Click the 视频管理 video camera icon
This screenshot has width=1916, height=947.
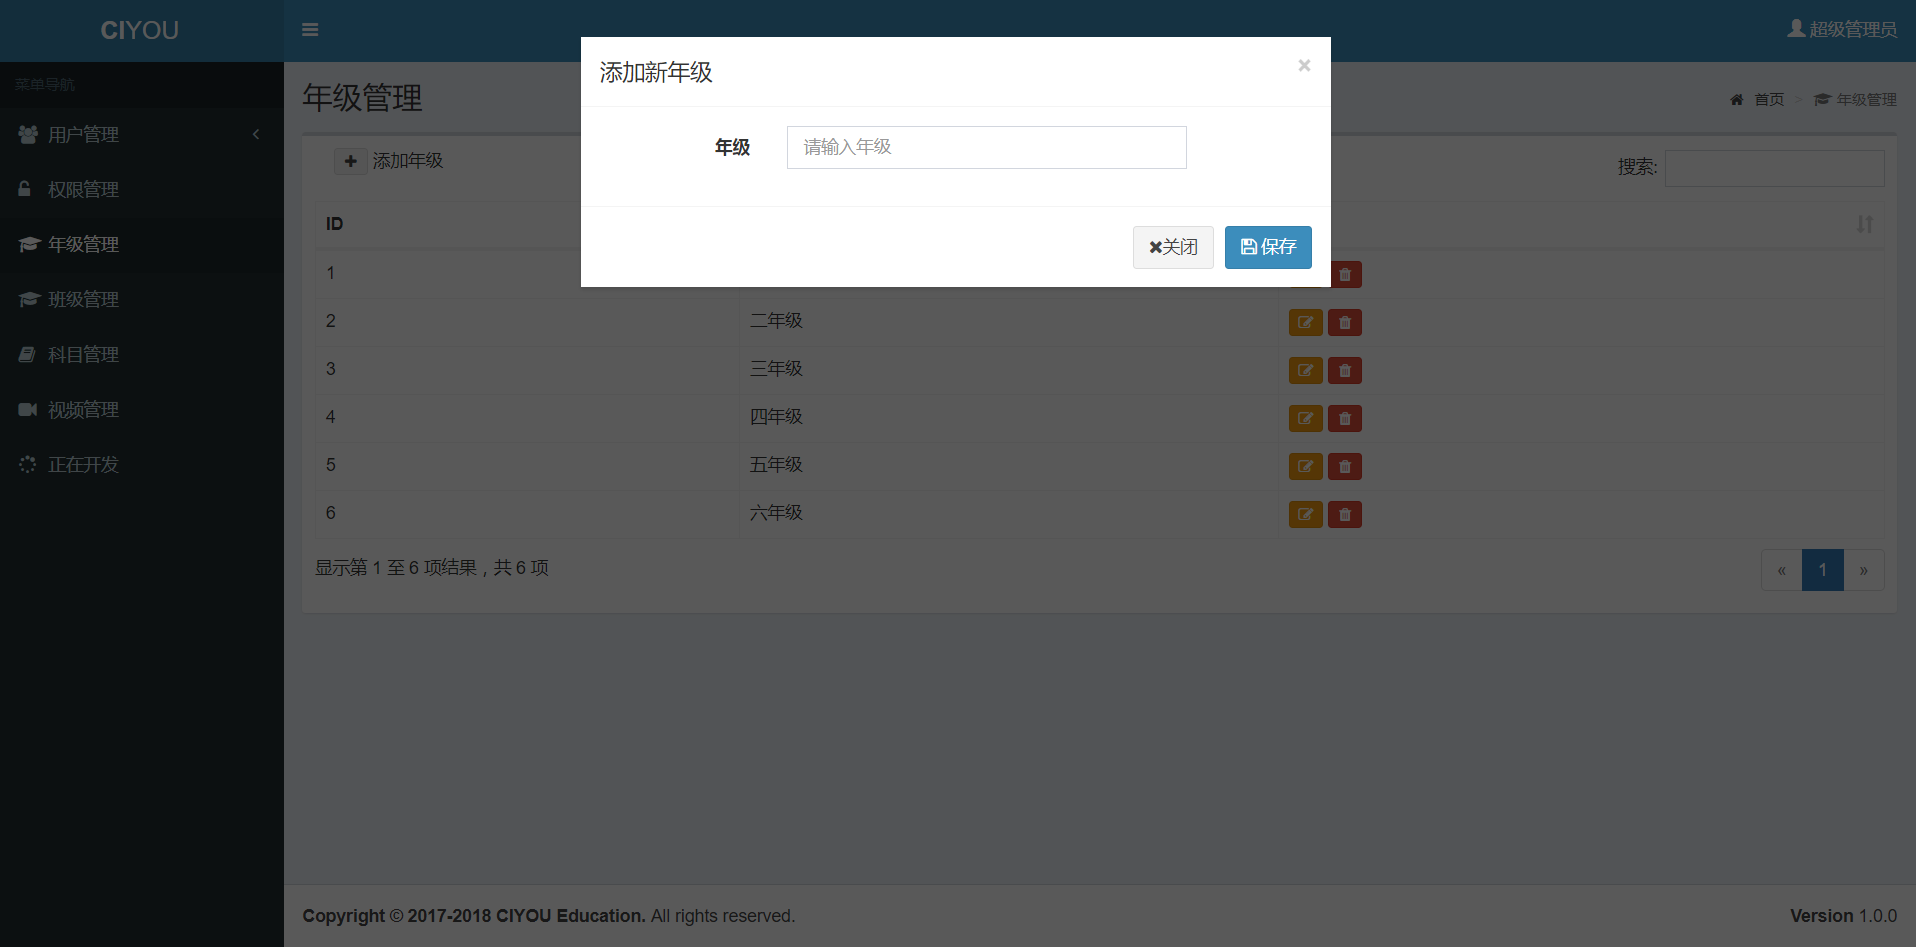click(x=28, y=409)
